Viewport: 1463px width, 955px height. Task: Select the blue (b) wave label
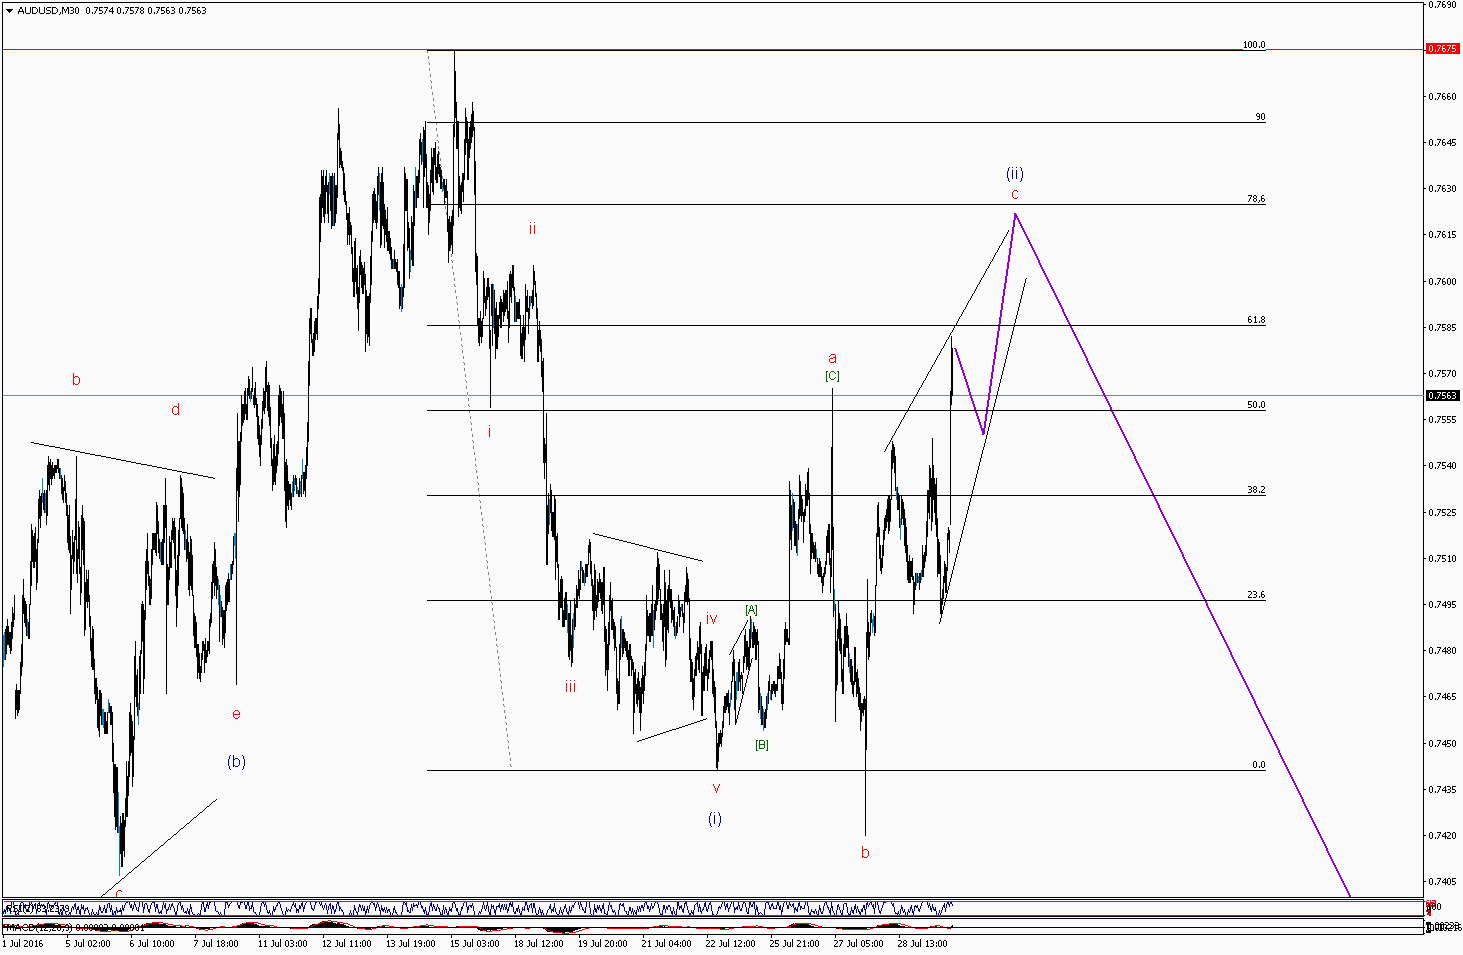tap(236, 761)
